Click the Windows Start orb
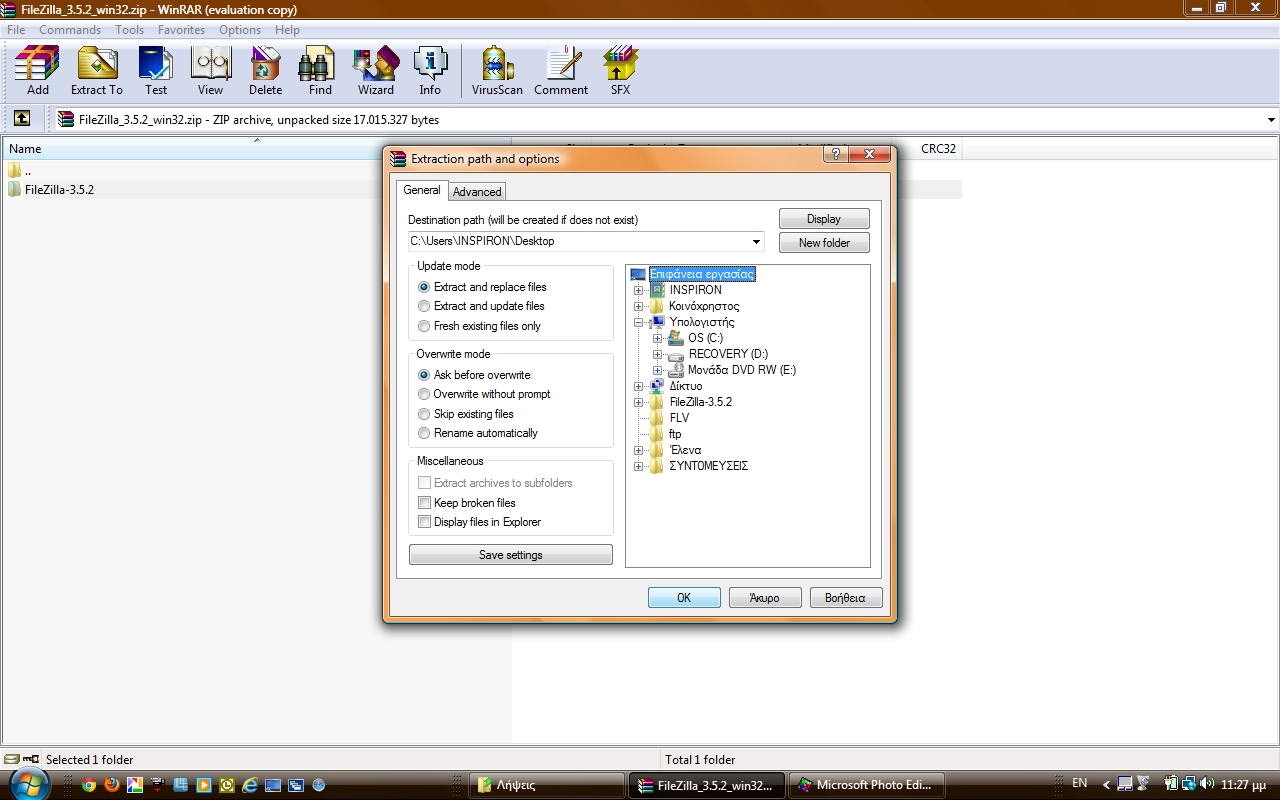Viewport: 1280px width, 800px height. (28, 783)
